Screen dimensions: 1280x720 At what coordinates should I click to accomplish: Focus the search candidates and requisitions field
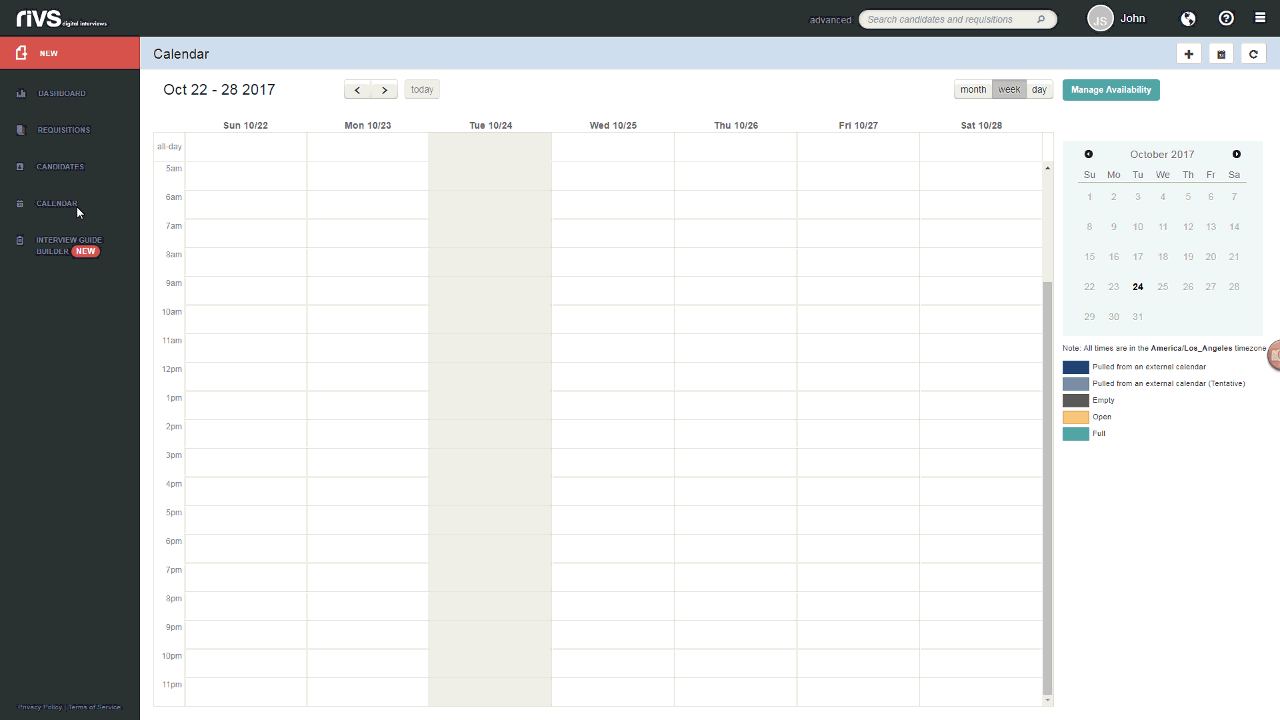pyautogui.click(x=958, y=19)
